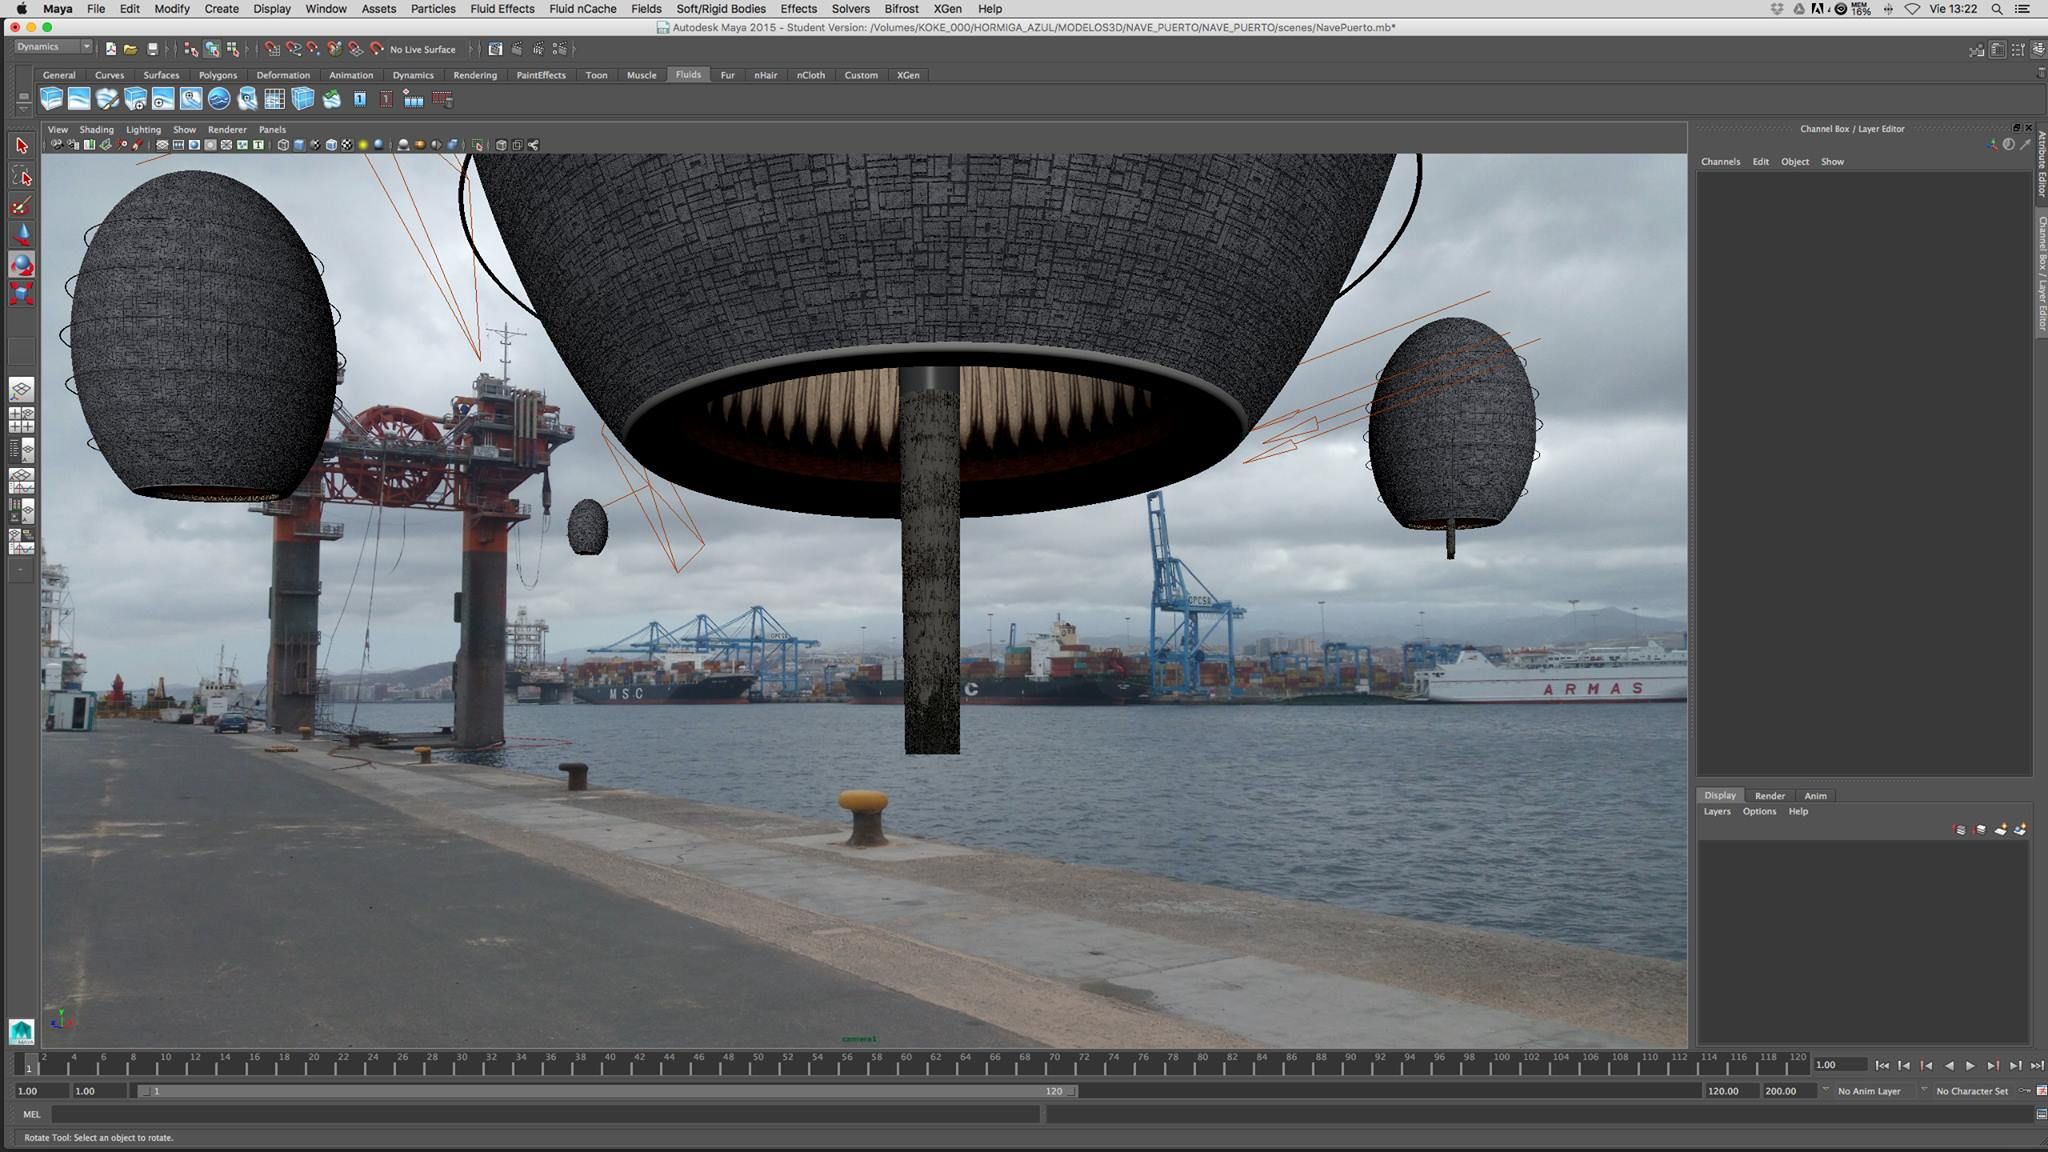Switch to the nCloth shelf tab

point(811,75)
